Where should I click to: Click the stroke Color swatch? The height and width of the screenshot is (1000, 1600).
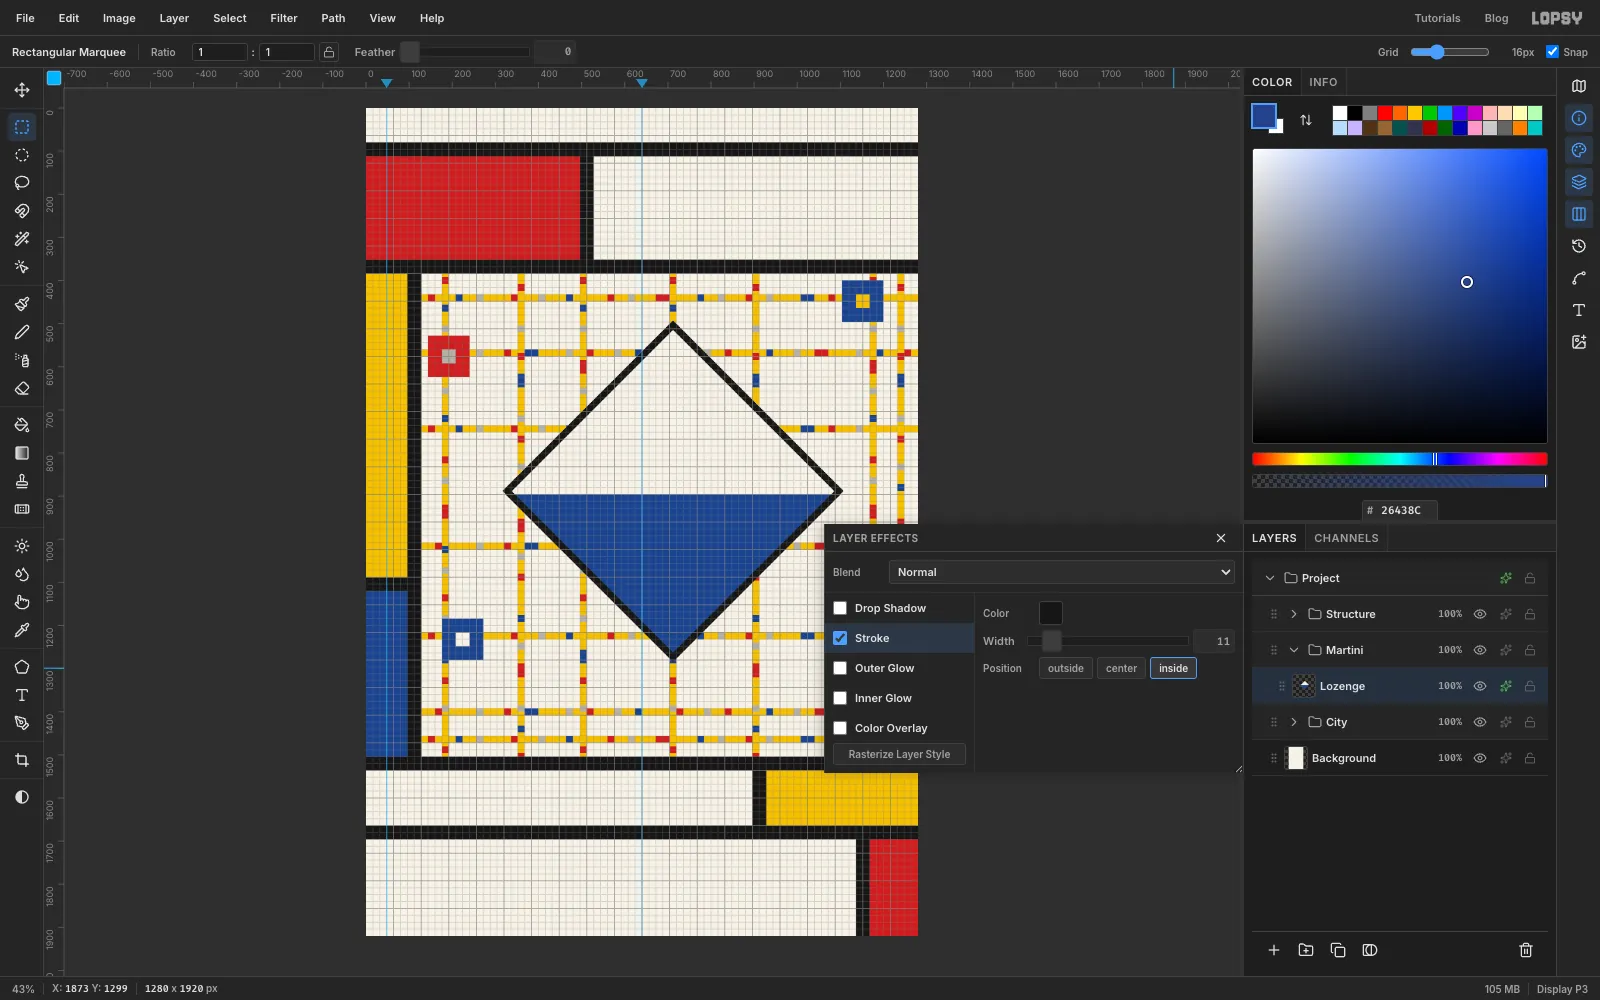coord(1051,613)
